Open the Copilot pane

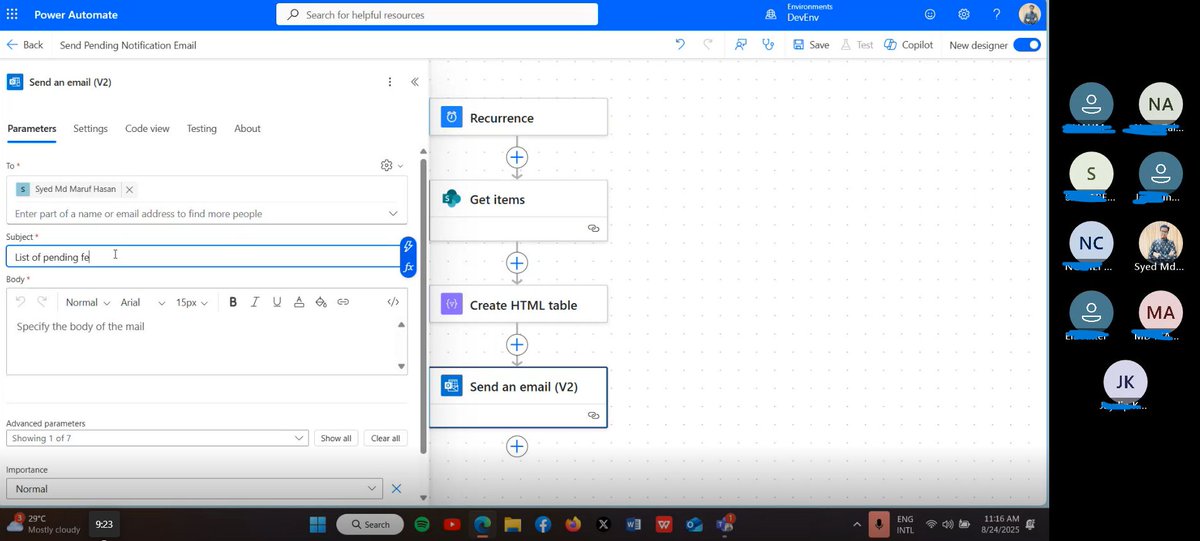point(908,45)
